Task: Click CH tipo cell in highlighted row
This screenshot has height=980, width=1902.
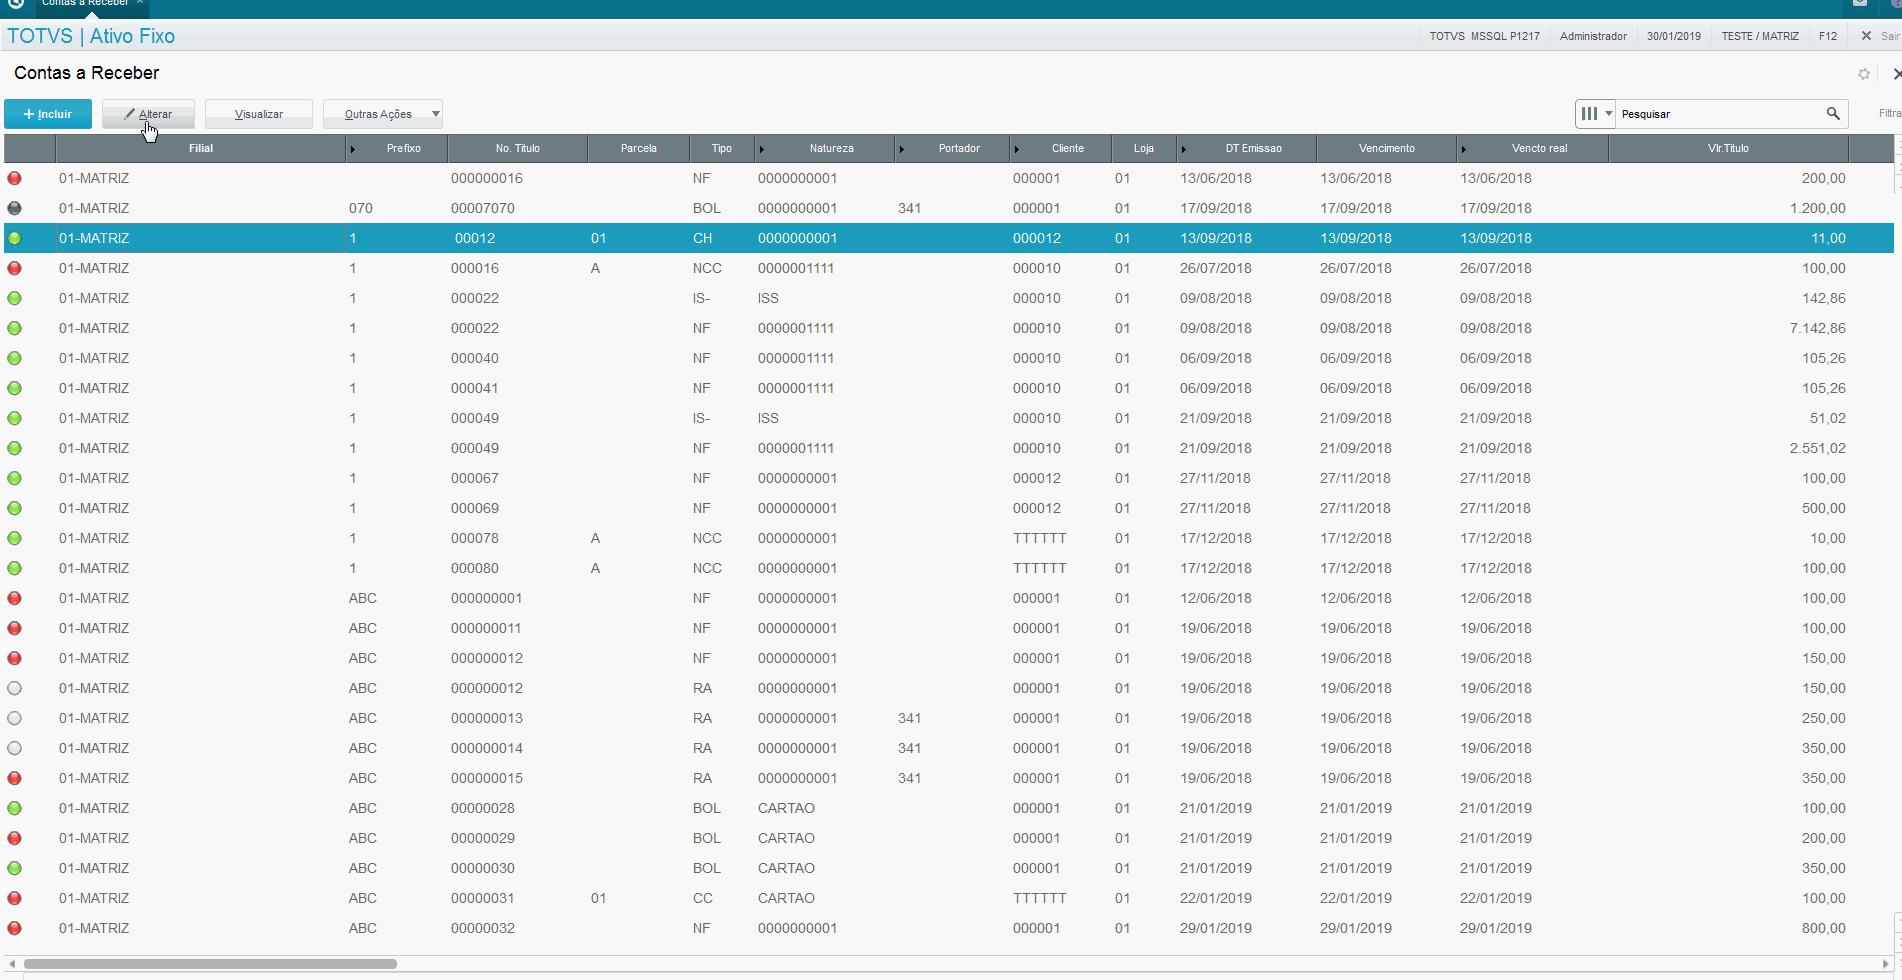Action: point(703,238)
